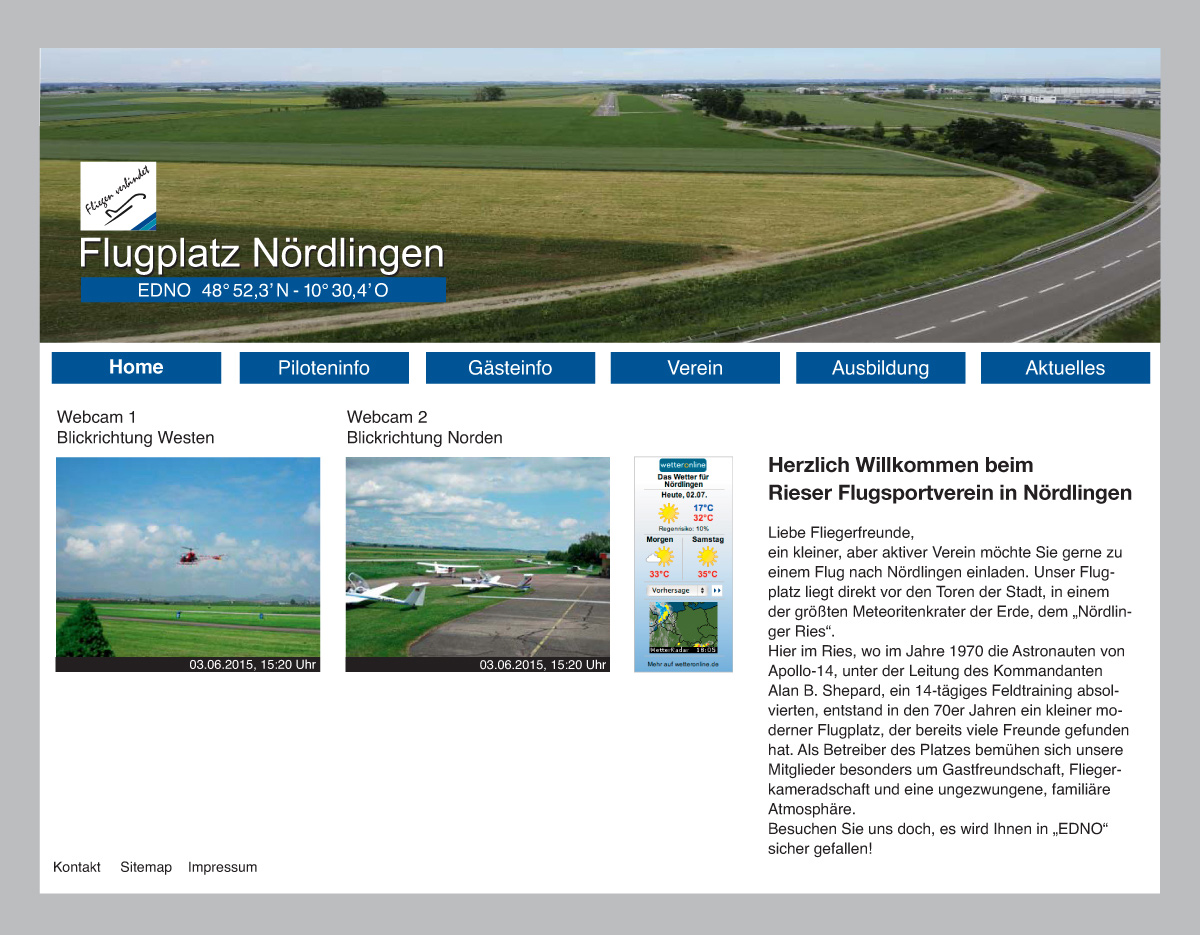The width and height of the screenshot is (1200, 935).
Task: Follow the 'Mehr auf wetteronline.de' link
Action: pos(683,664)
